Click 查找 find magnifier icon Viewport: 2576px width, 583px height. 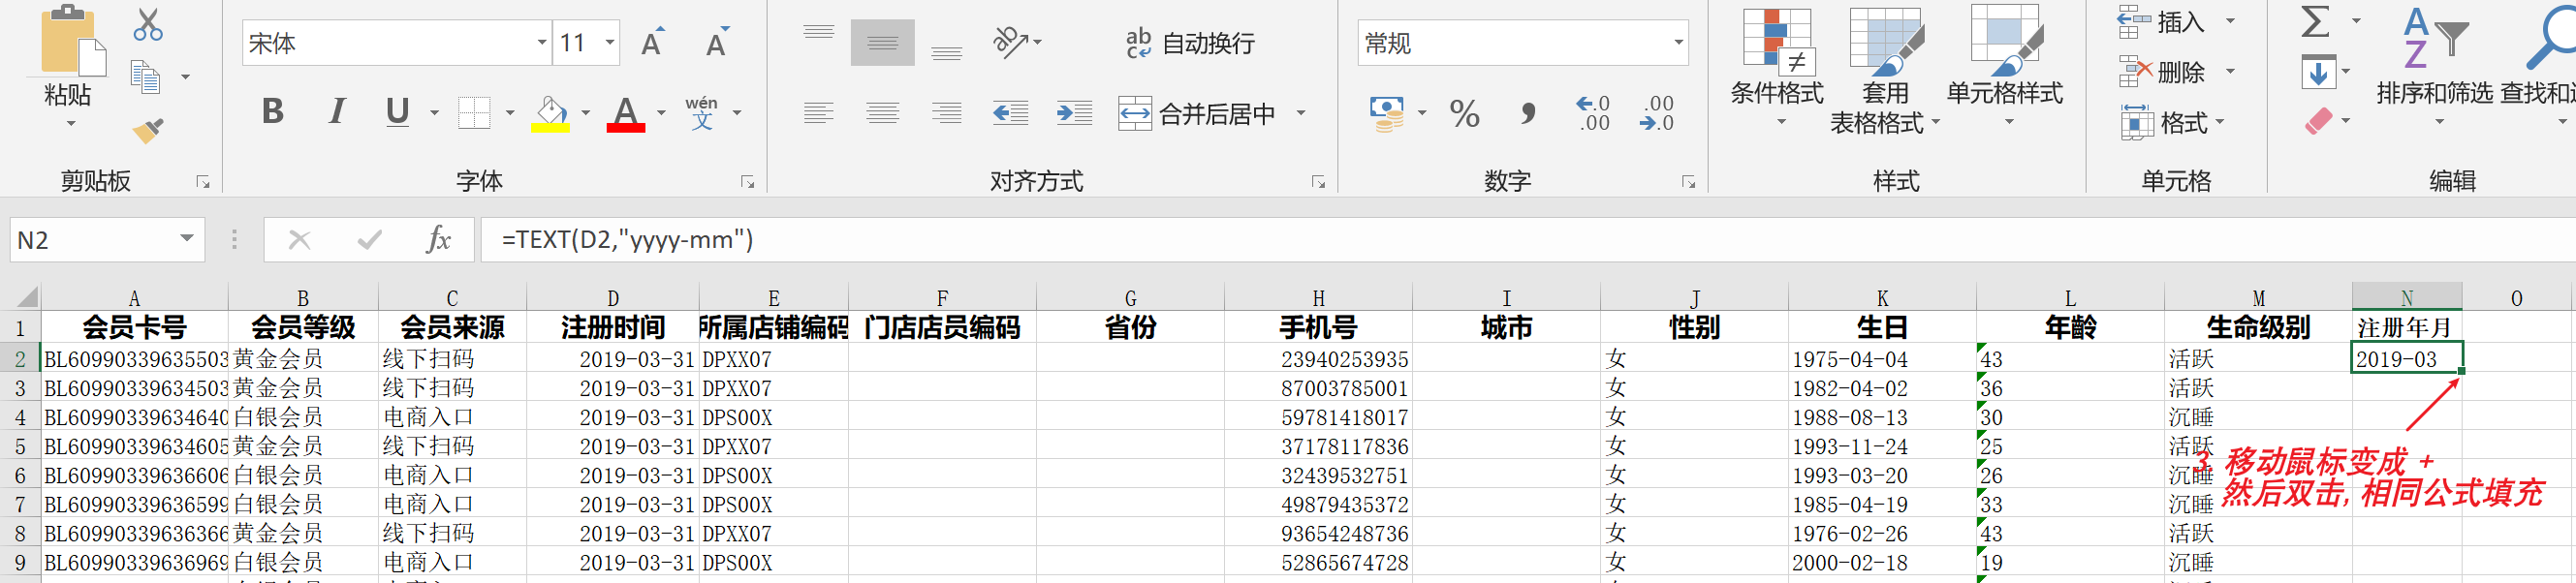(x=2550, y=38)
